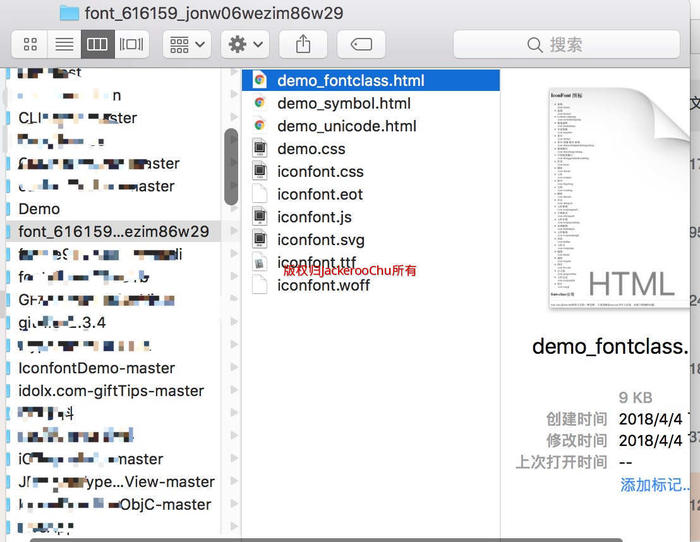The height and width of the screenshot is (542, 700).
Task: Select font_616159...ezim86w29 folder in column
Action: [113, 231]
